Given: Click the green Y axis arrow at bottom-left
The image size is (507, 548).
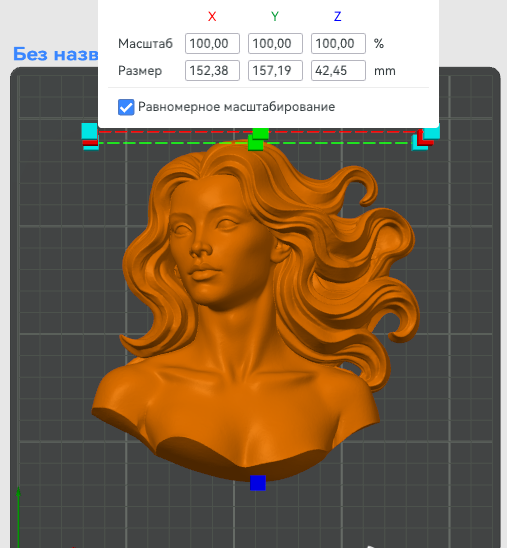Looking at the screenshot, I should pyautogui.click(x=18, y=517).
